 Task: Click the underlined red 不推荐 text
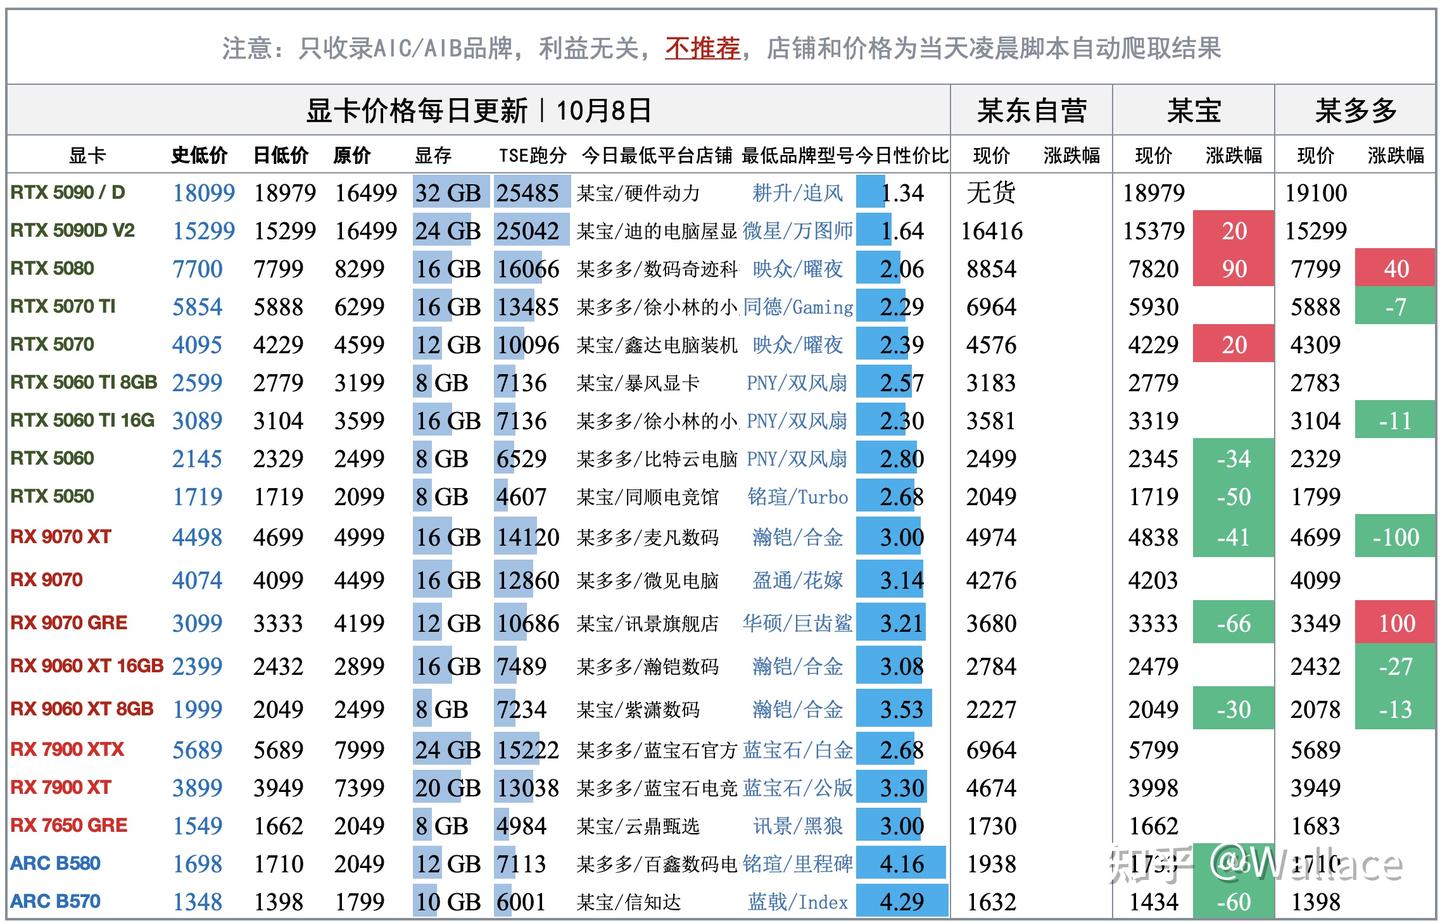703,48
